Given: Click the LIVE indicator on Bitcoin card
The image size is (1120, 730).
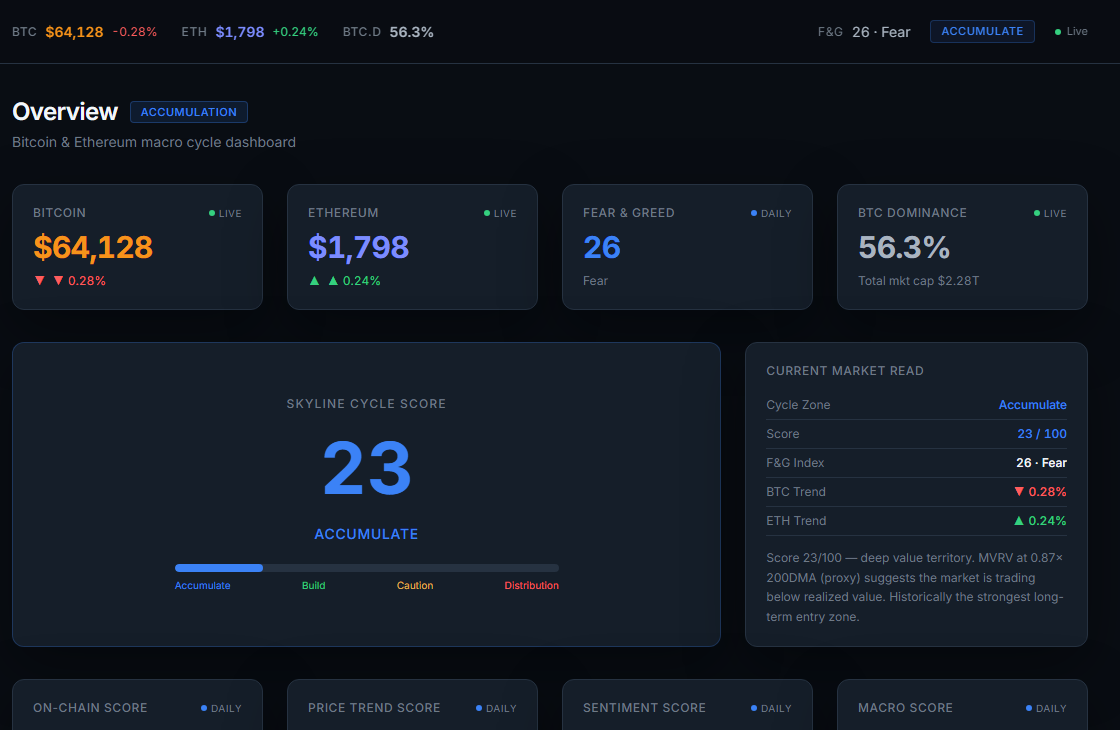Looking at the screenshot, I should pos(225,214).
